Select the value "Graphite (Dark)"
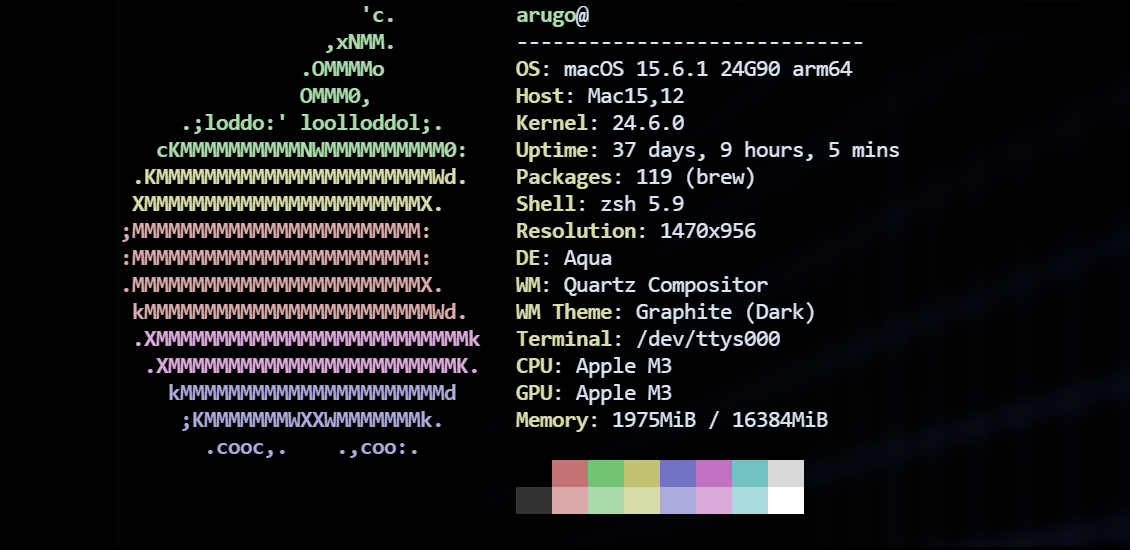Screen dimensions: 1130x550 click(x=726, y=312)
